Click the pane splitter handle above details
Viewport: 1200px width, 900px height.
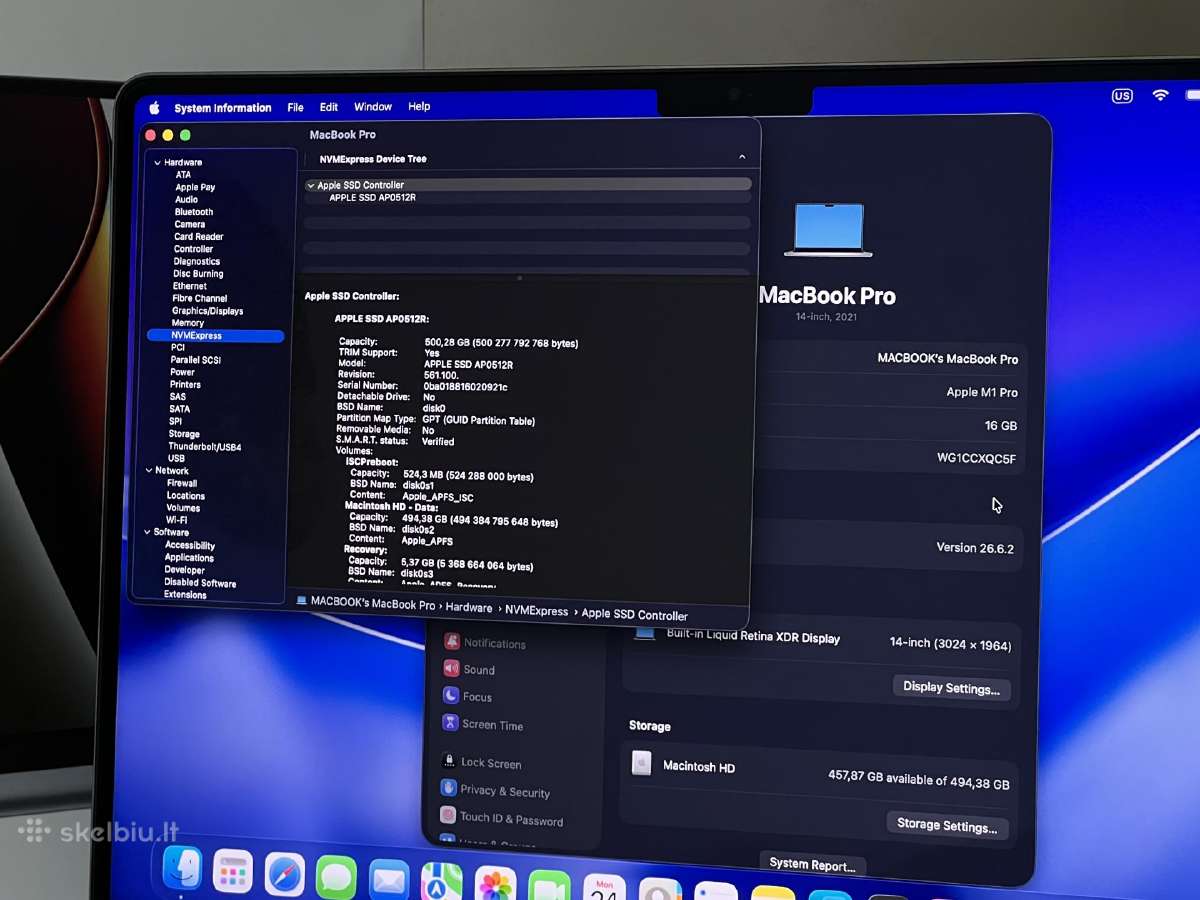519,278
